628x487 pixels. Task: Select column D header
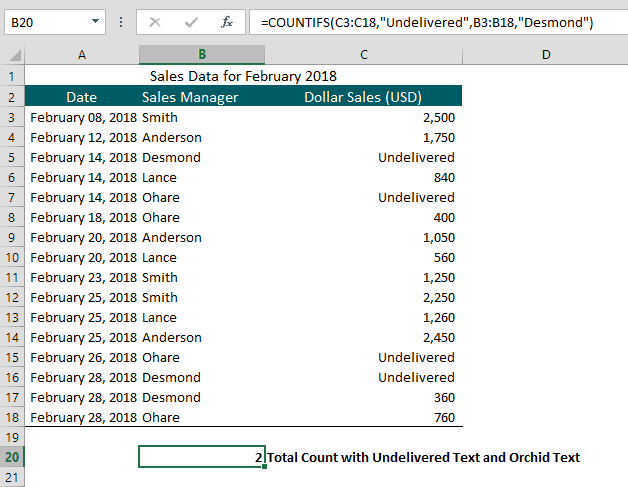[545, 55]
